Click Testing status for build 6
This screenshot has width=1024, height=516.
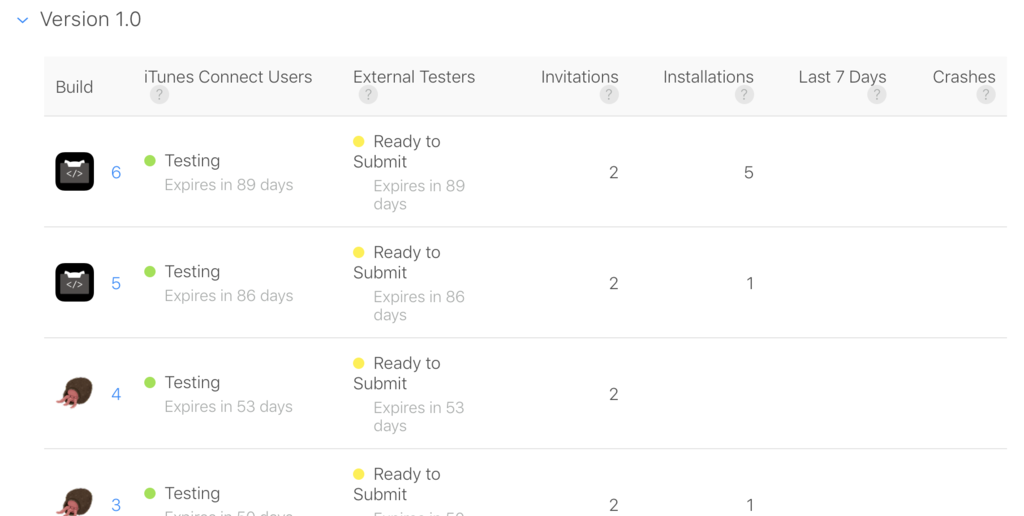pos(192,161)
